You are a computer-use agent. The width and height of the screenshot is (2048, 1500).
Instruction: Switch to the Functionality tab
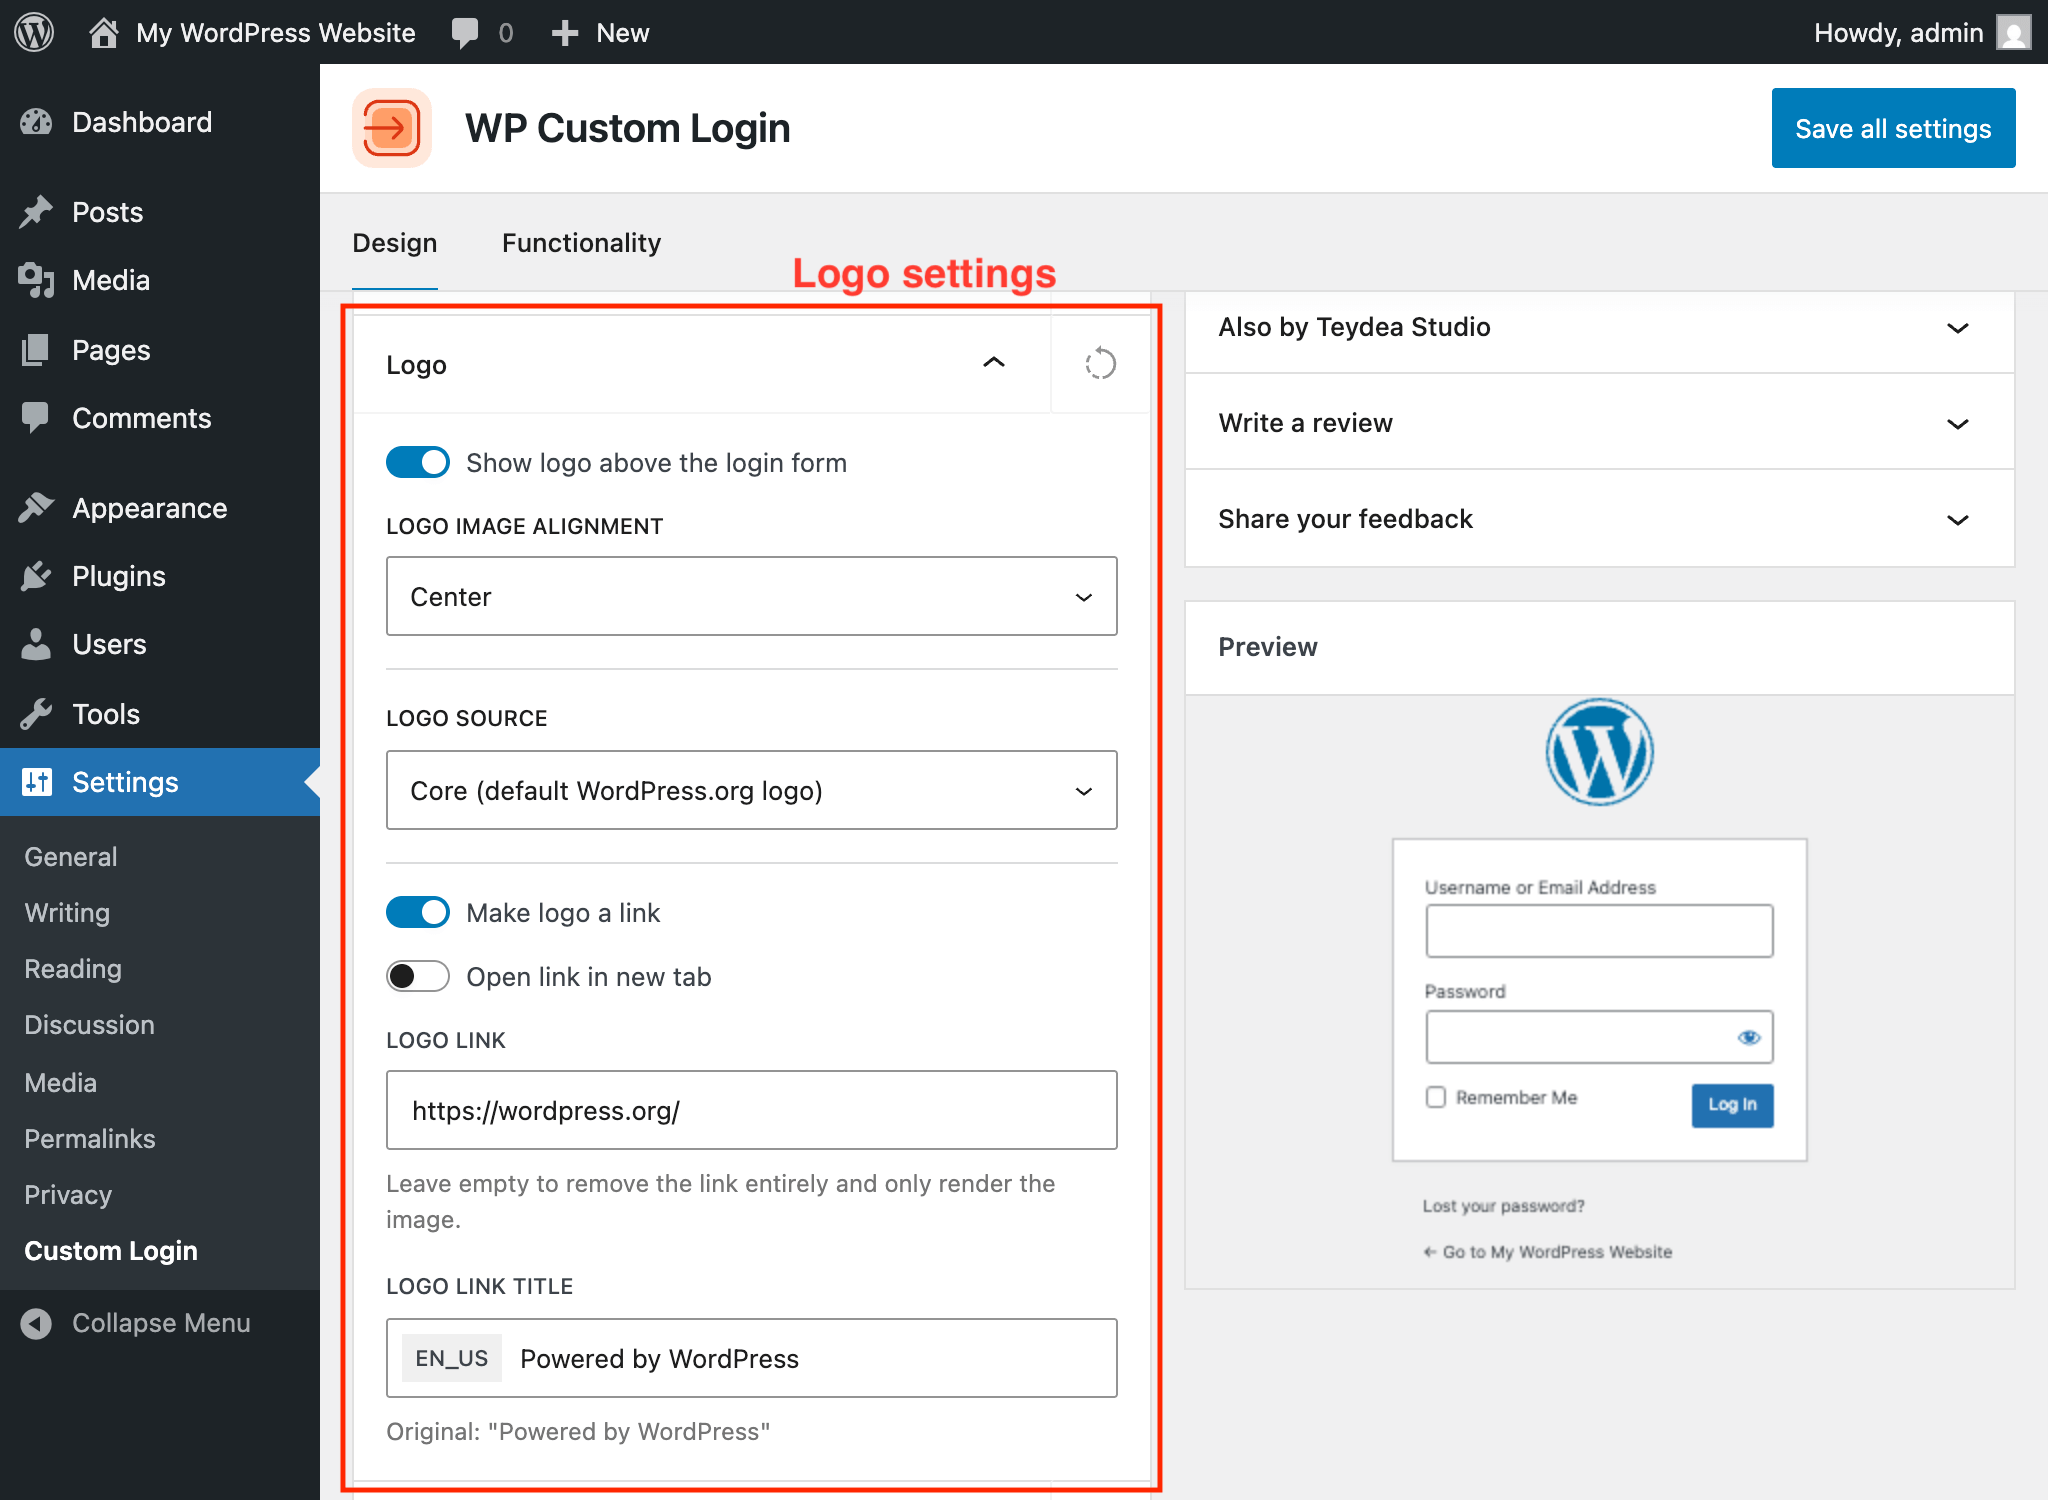tap(581, 242)
